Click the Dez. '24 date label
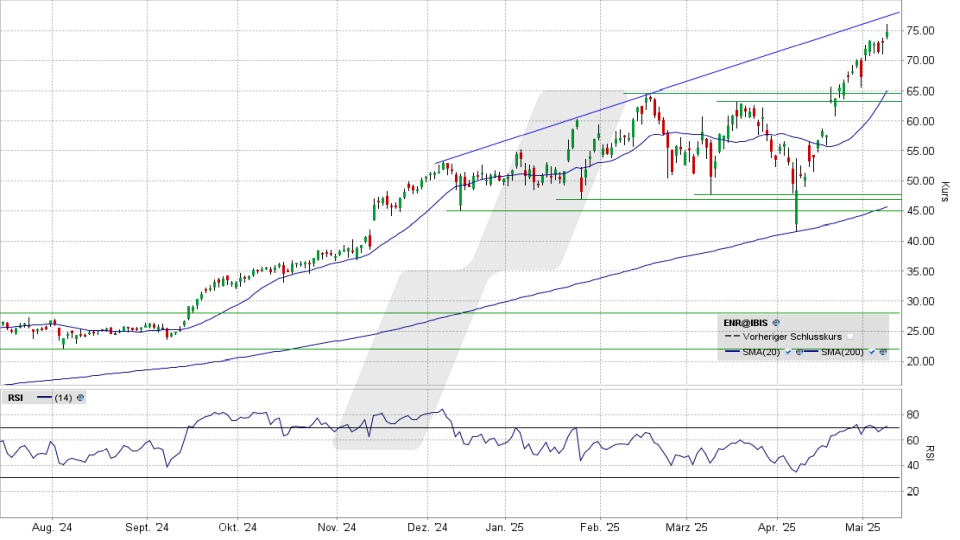This screenshot has width=960, height=540. [427, 528]
